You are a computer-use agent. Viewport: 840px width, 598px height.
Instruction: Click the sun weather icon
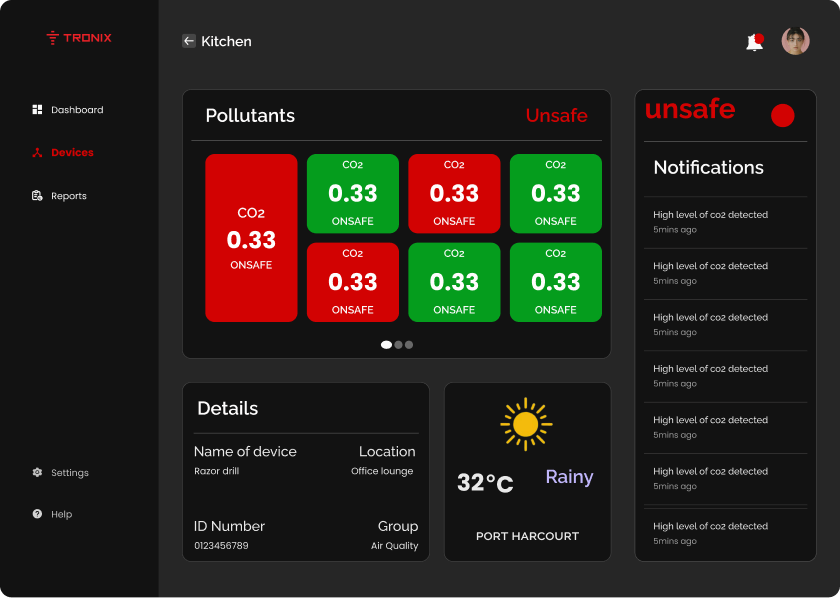pyautogui.click(x=526, y=424)
